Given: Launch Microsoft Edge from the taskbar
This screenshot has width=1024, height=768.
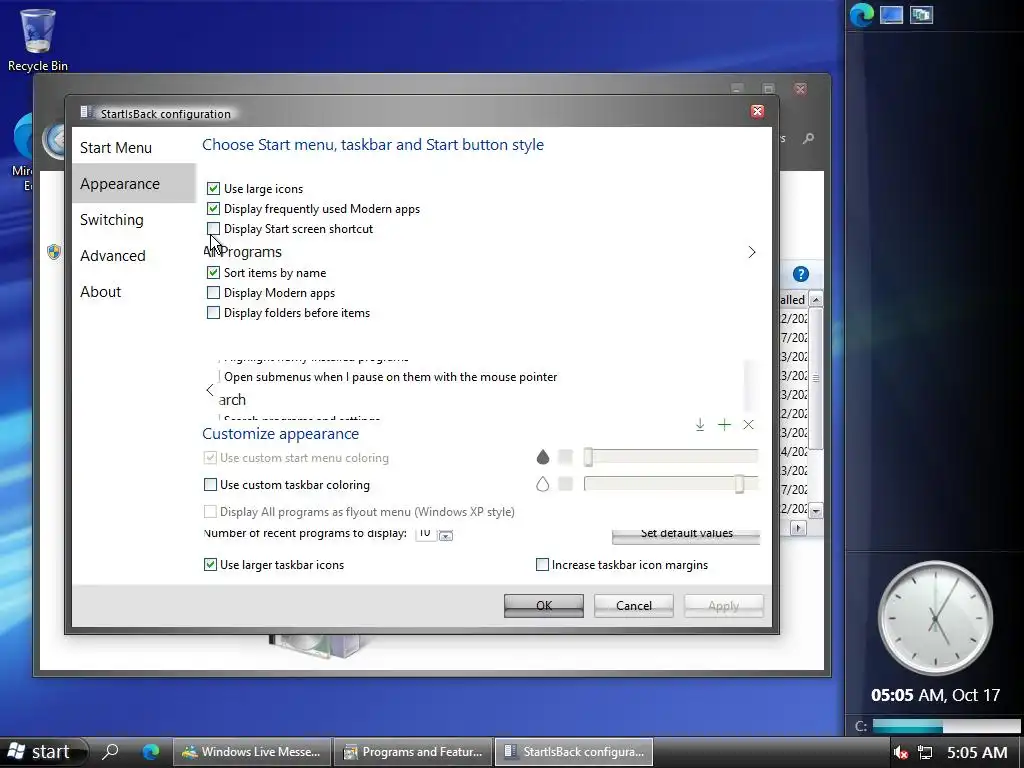Looking at the screenshot, I should pos(151,752).
